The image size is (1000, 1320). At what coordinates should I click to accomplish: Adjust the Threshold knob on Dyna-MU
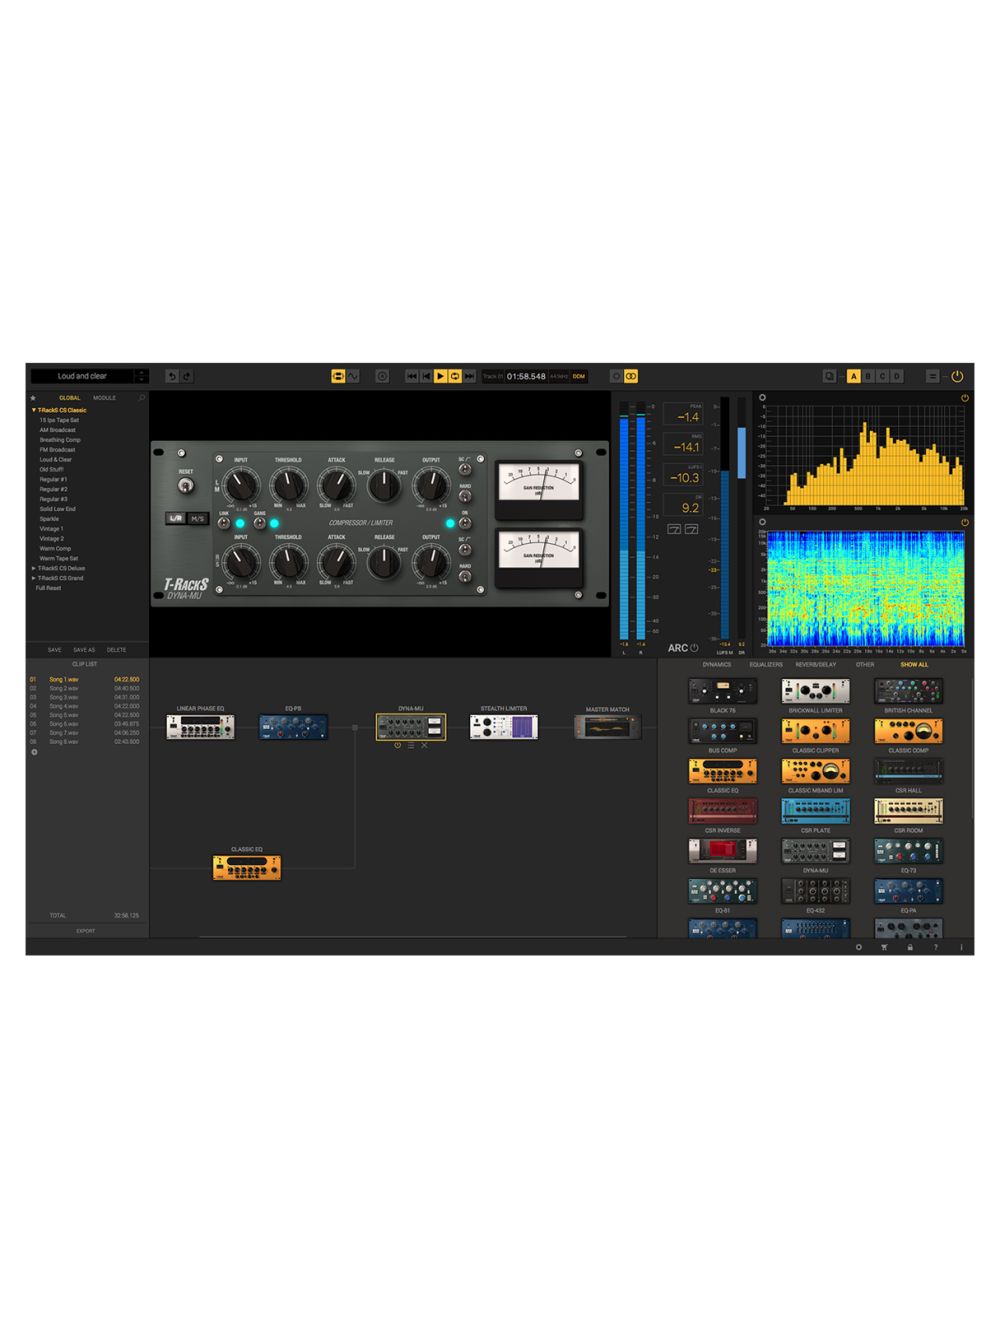(287, 486)
